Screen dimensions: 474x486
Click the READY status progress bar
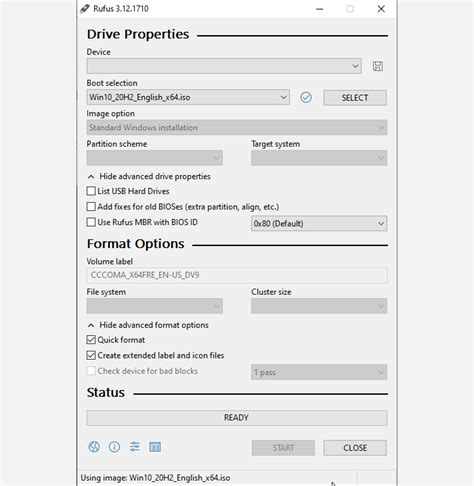coord(237,418)
